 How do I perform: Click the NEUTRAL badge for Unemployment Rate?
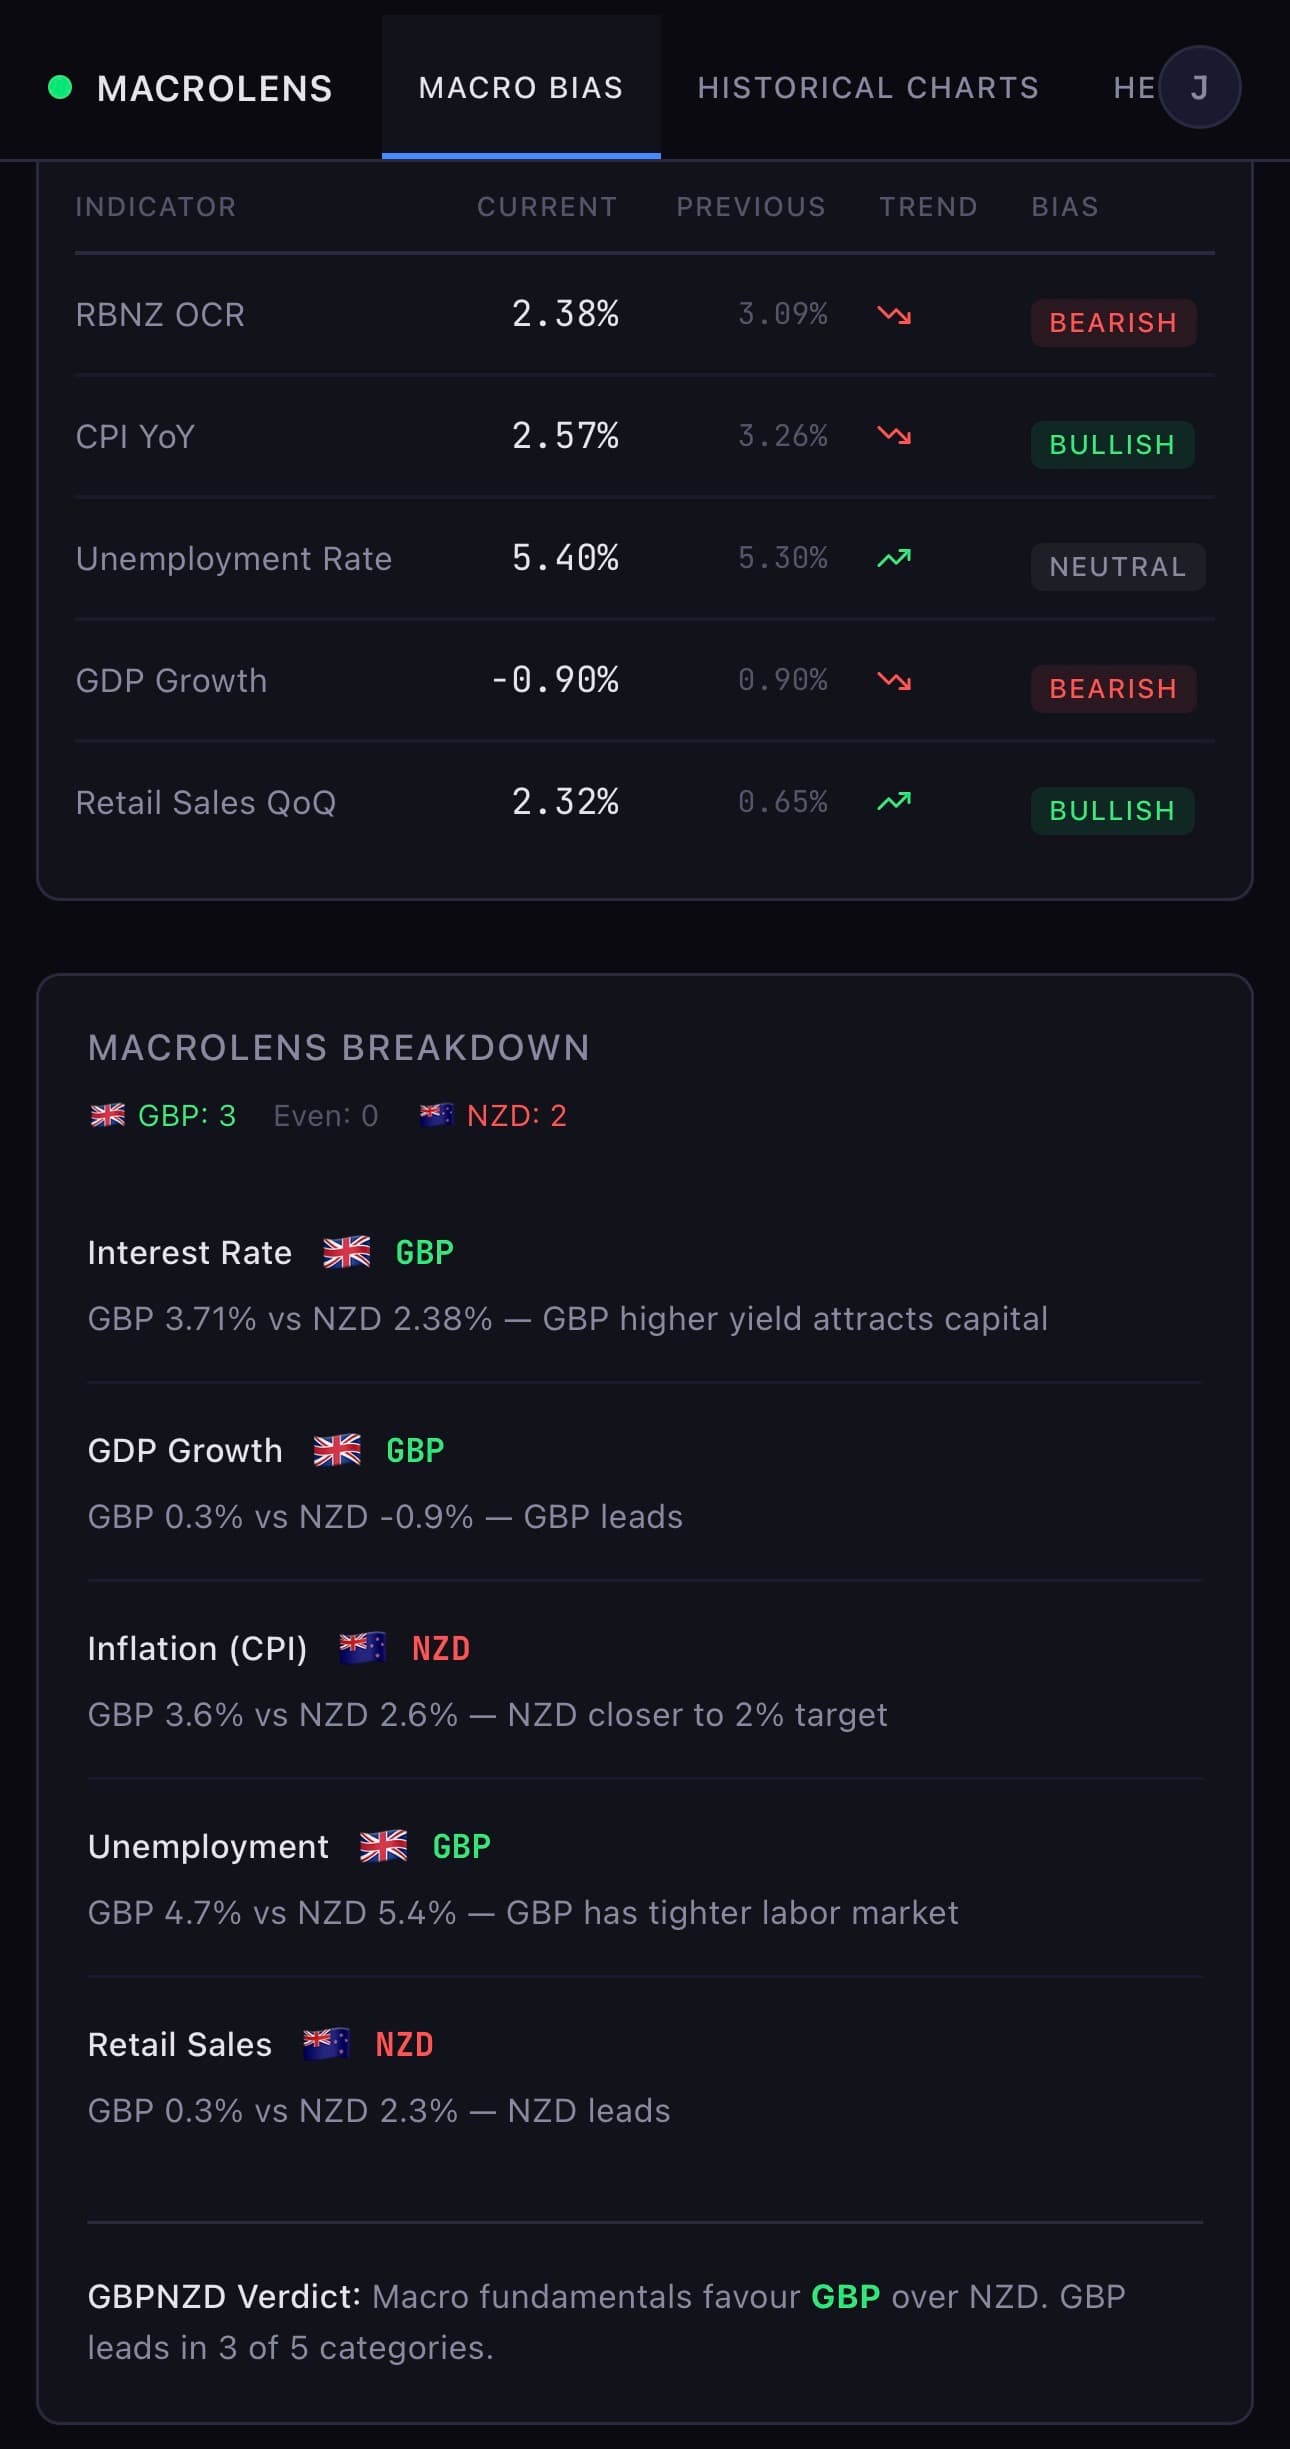point(1117,567)
